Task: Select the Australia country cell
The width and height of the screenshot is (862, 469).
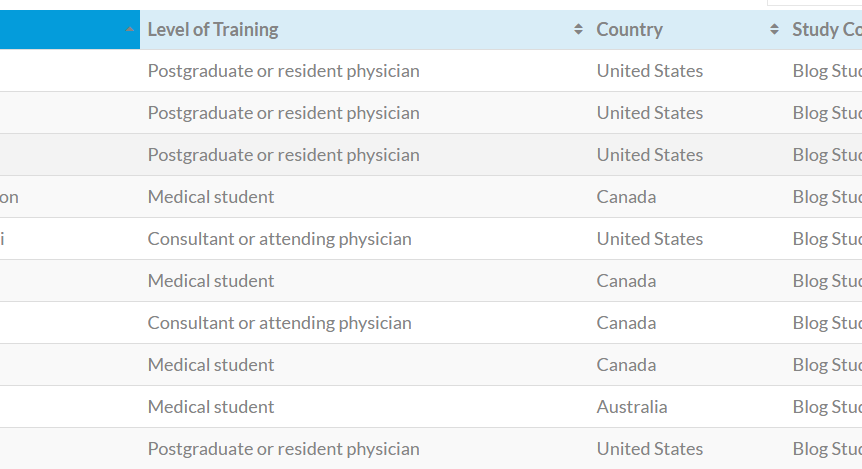Action: point(631,407)
